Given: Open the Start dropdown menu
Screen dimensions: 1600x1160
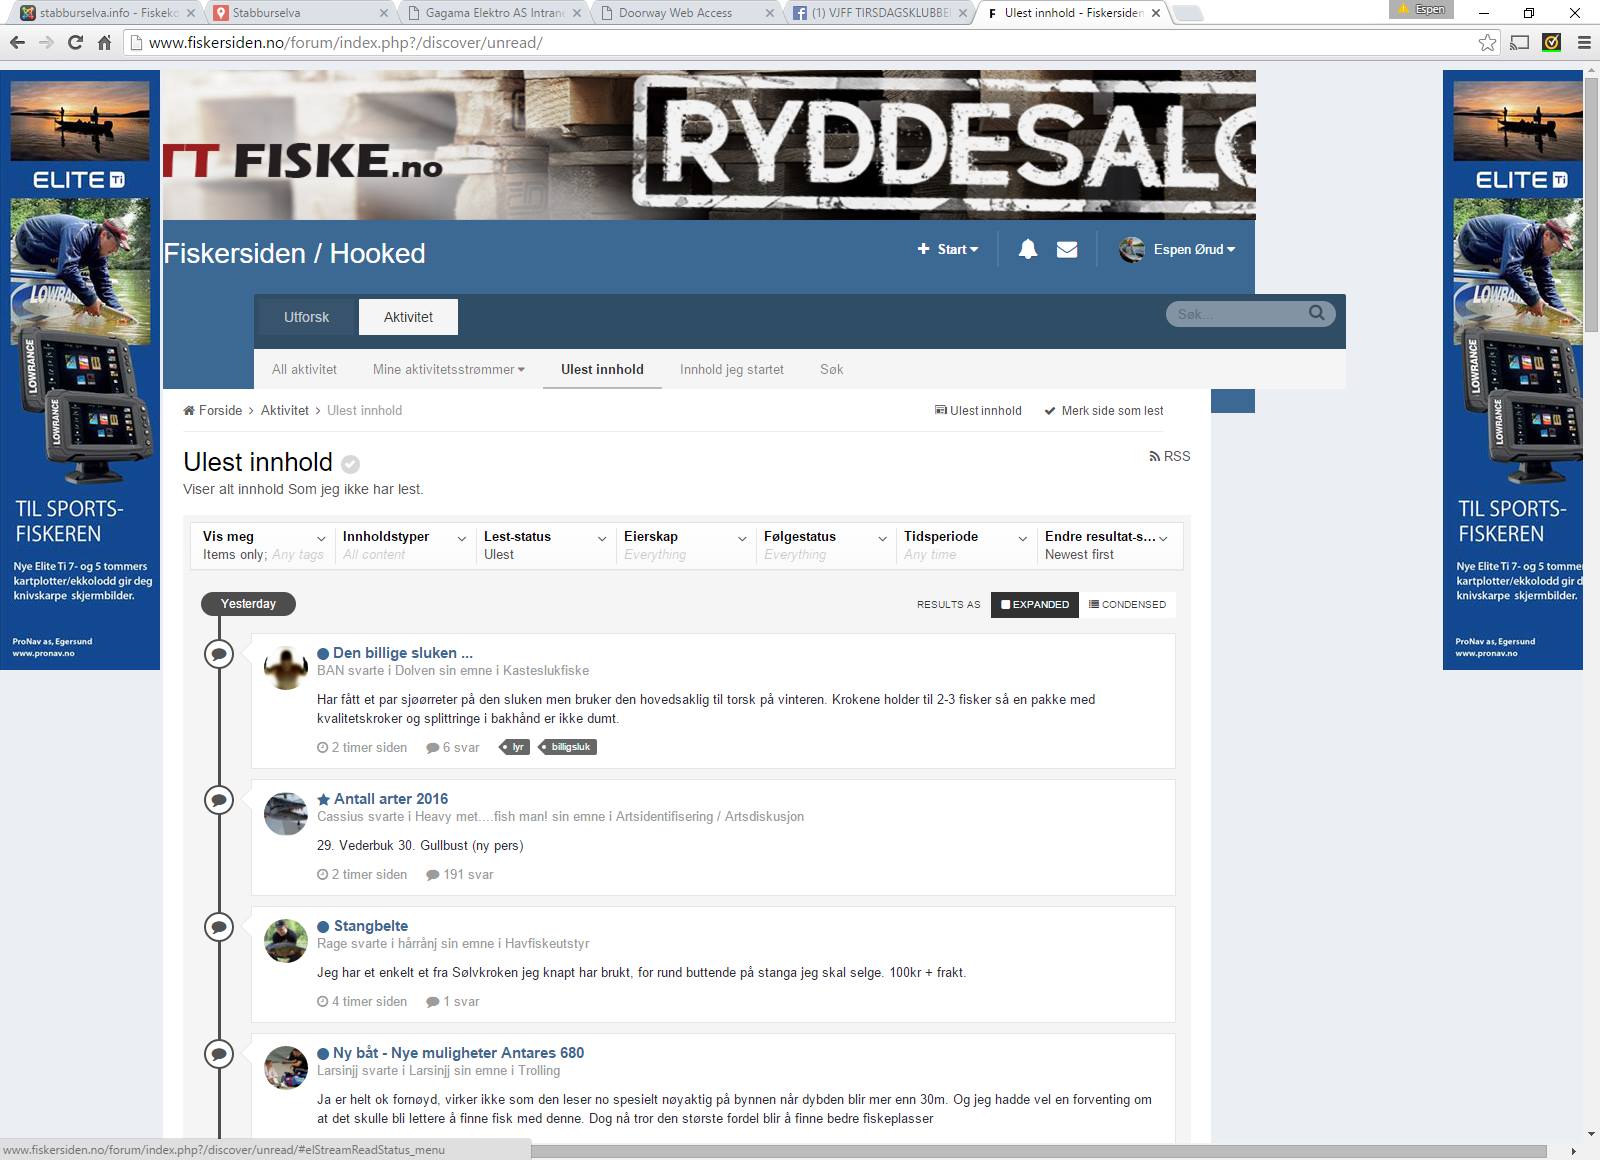Looking at the screenshot, I should point(948,249).
